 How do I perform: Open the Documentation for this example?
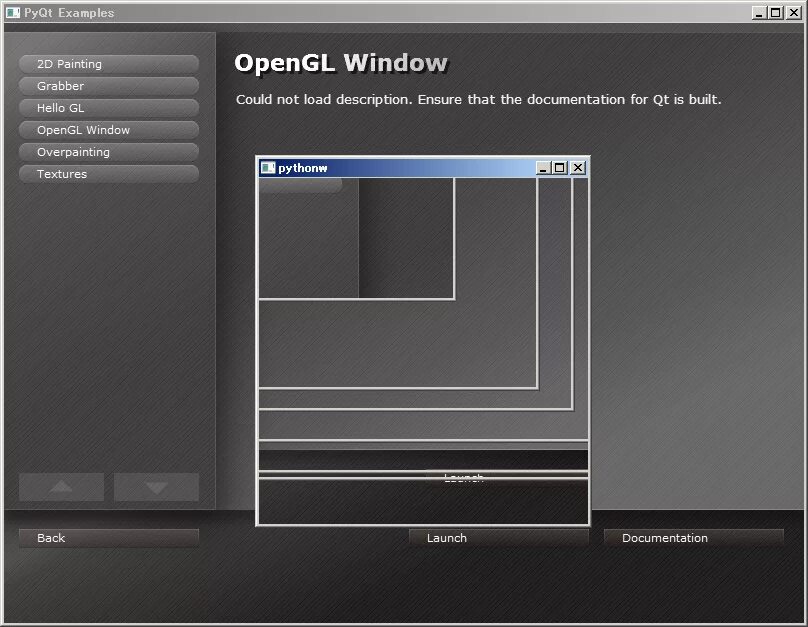pyautogui.click(x=694, y=538)
